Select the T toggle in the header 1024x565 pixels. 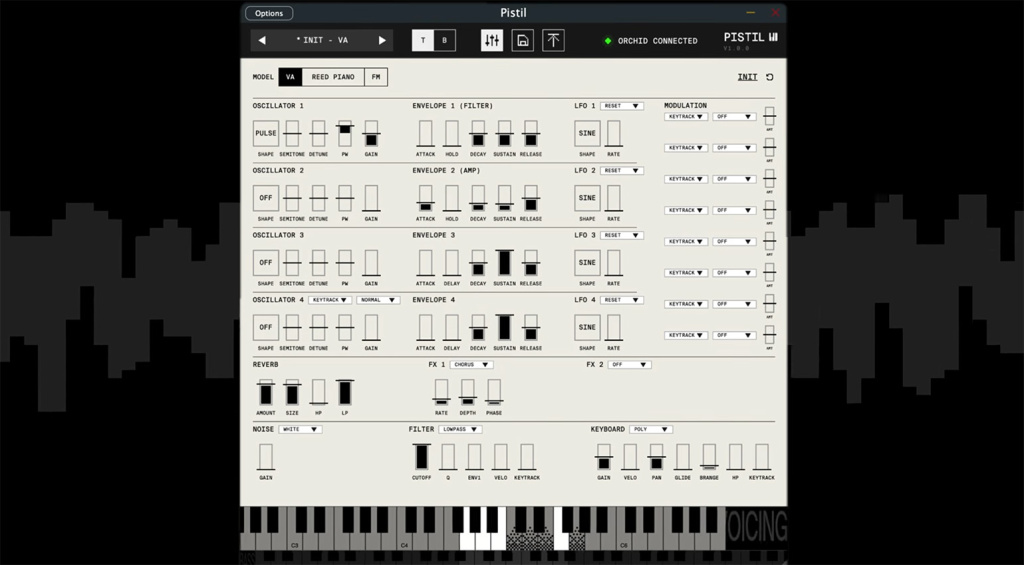(x=423, y=40)
